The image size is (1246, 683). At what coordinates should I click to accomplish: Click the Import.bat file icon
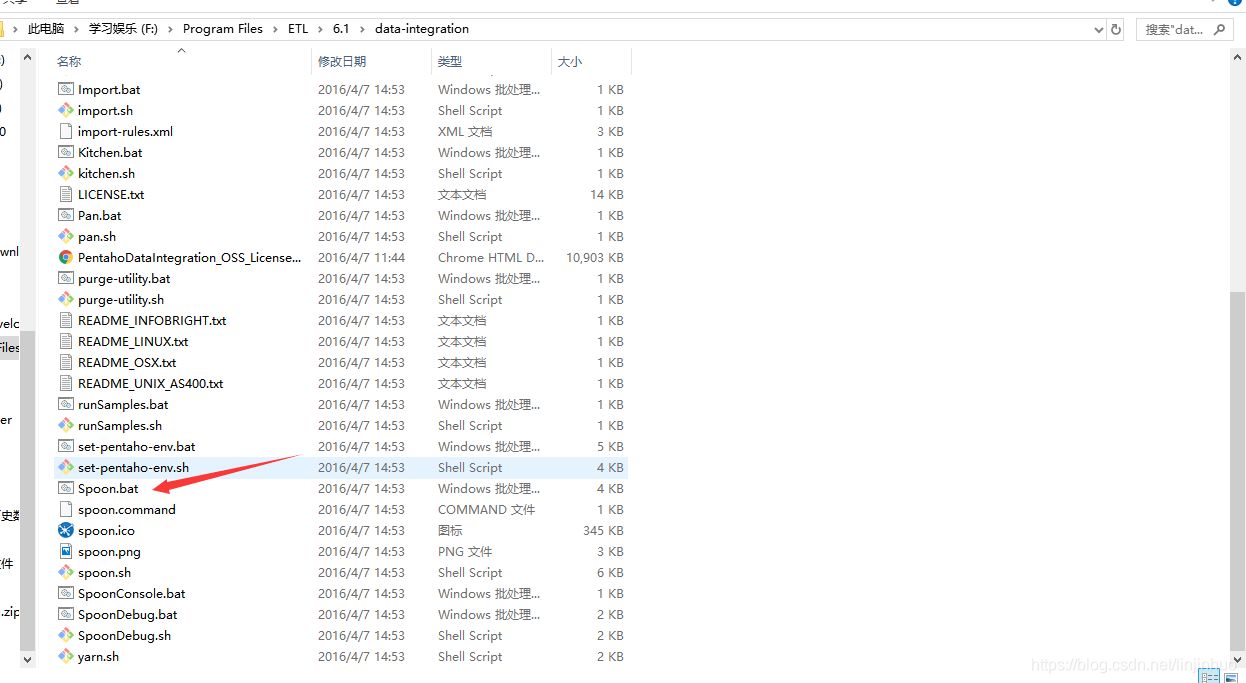coord(66,89)
